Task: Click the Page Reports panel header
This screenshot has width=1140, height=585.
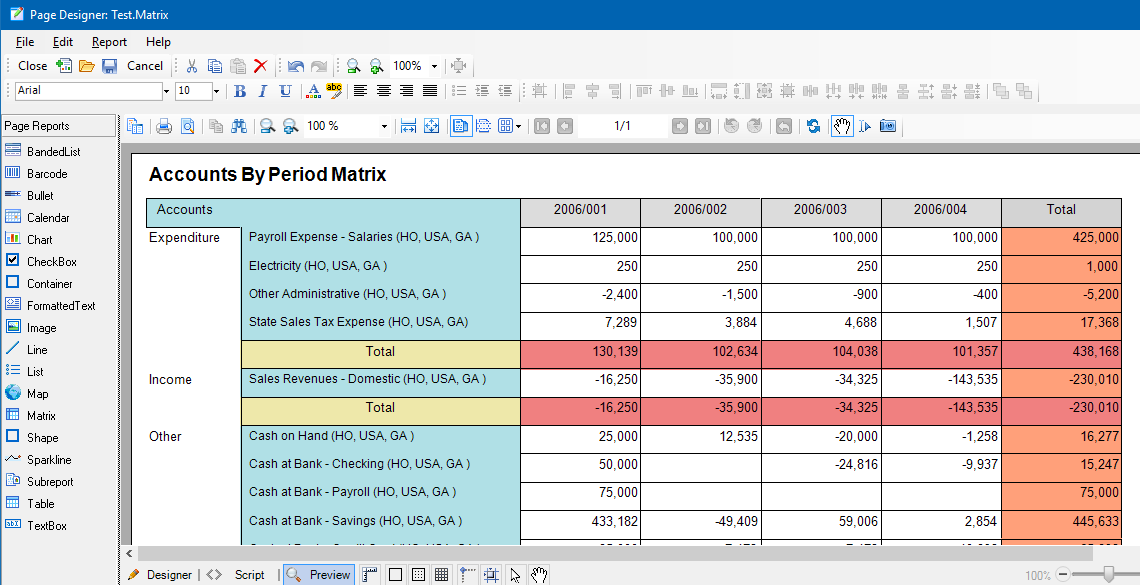Action: click(x=58, y=126)
